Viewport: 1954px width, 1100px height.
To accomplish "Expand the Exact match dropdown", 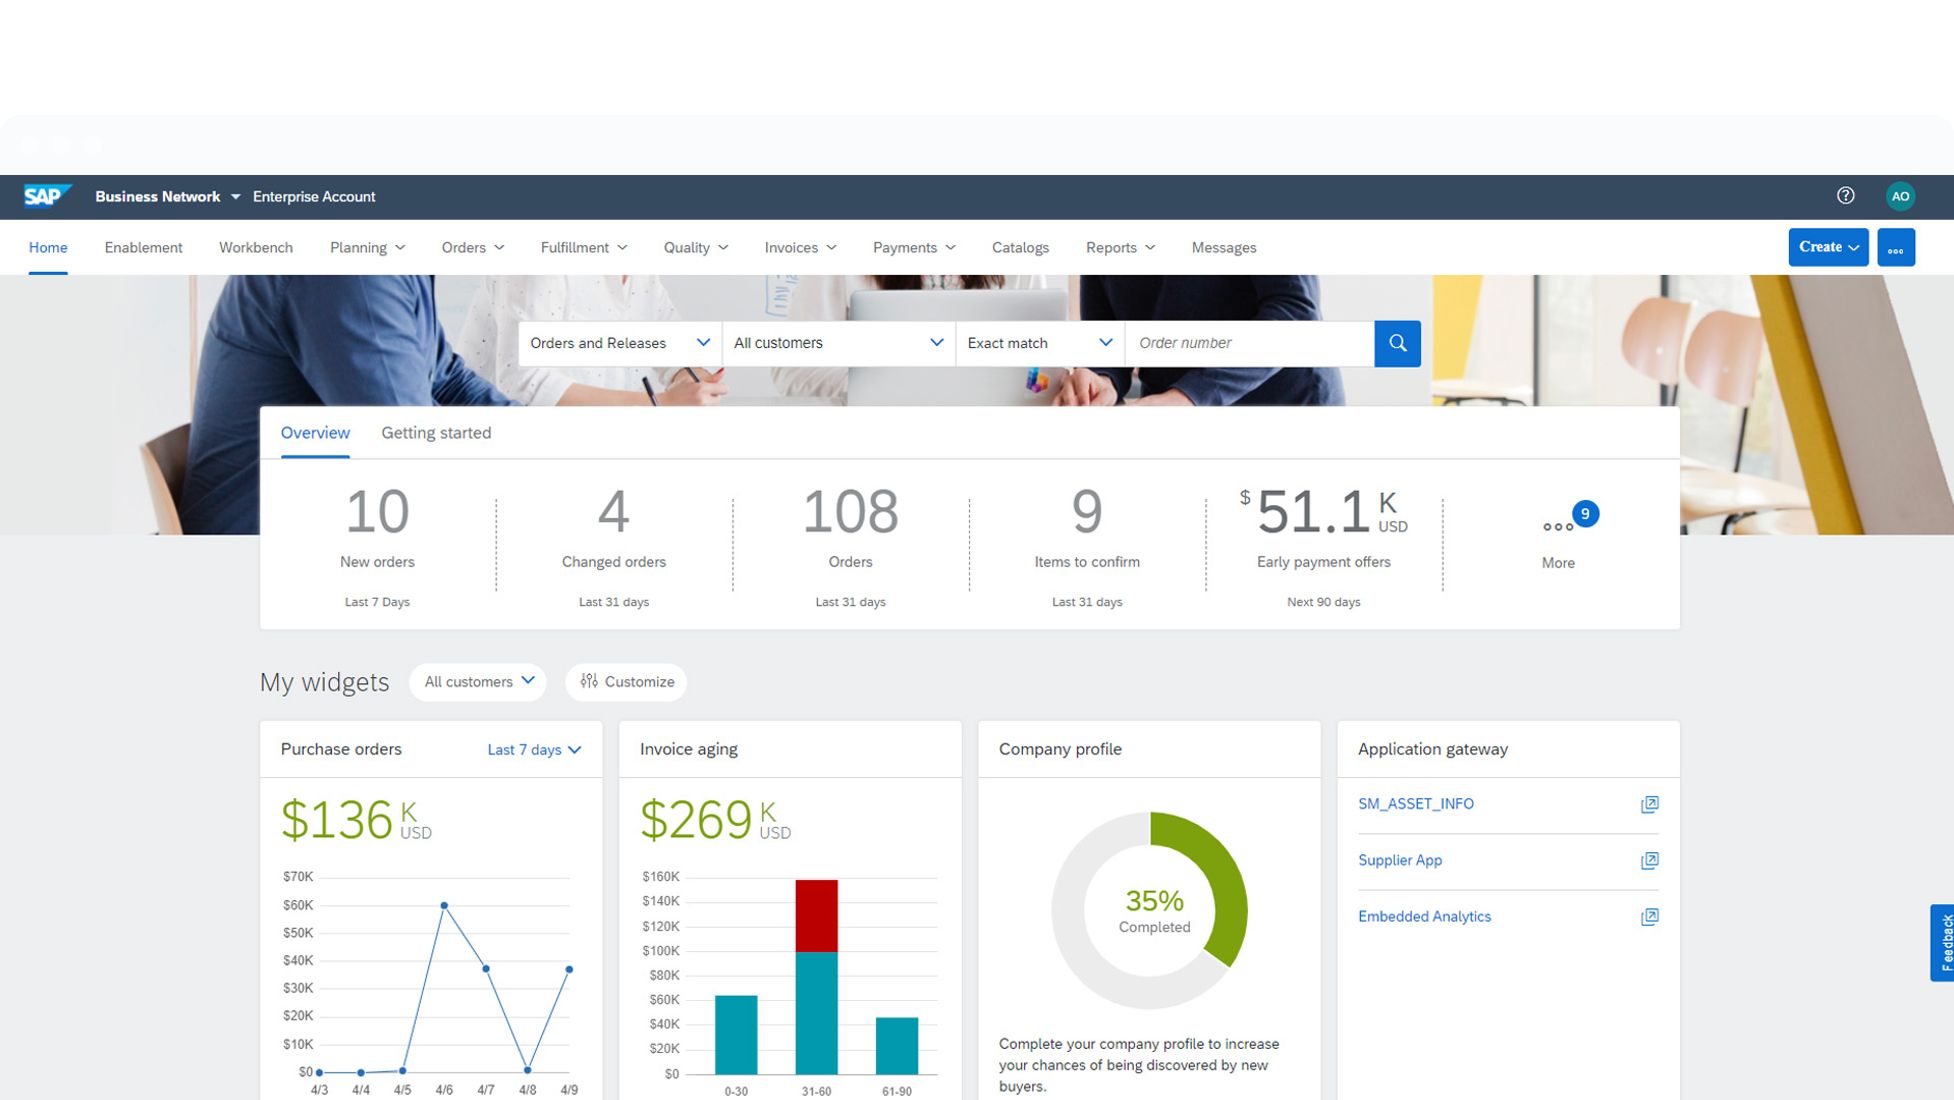I will (x=1039, y=343).
